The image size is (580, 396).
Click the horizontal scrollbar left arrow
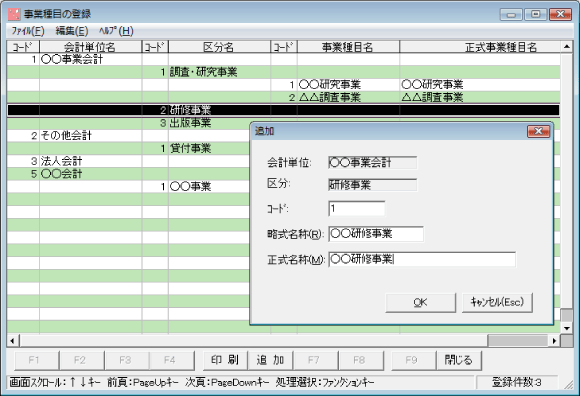tap(13, 341)
